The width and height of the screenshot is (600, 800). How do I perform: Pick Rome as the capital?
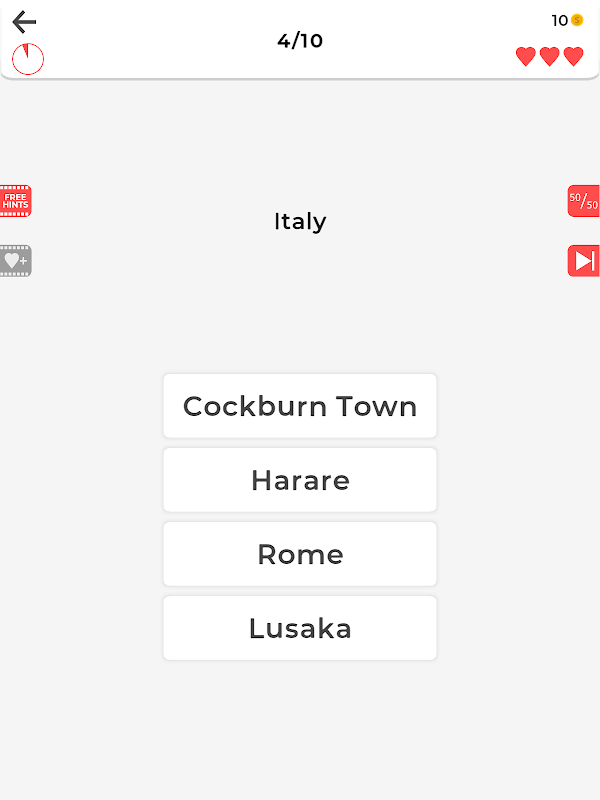(300, 554)
